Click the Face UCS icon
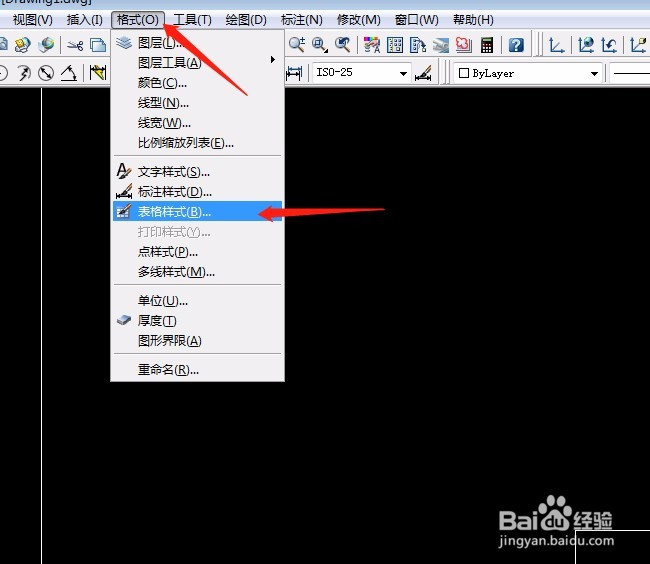The image size is (650, 564). 638,45
